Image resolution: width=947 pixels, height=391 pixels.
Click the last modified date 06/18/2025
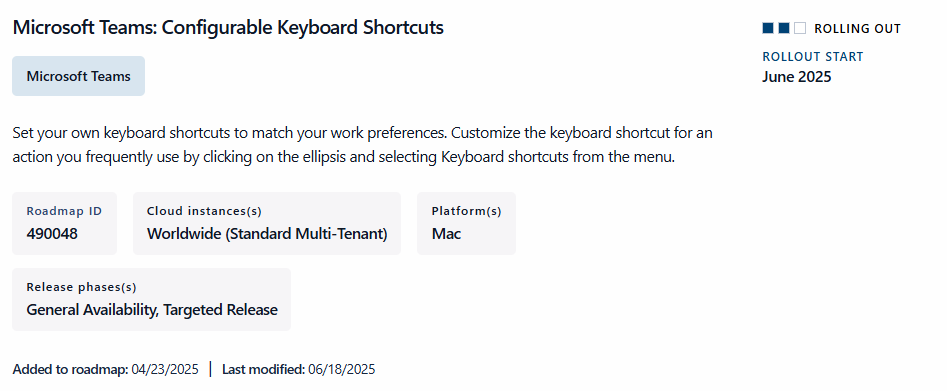click(342, 369)
